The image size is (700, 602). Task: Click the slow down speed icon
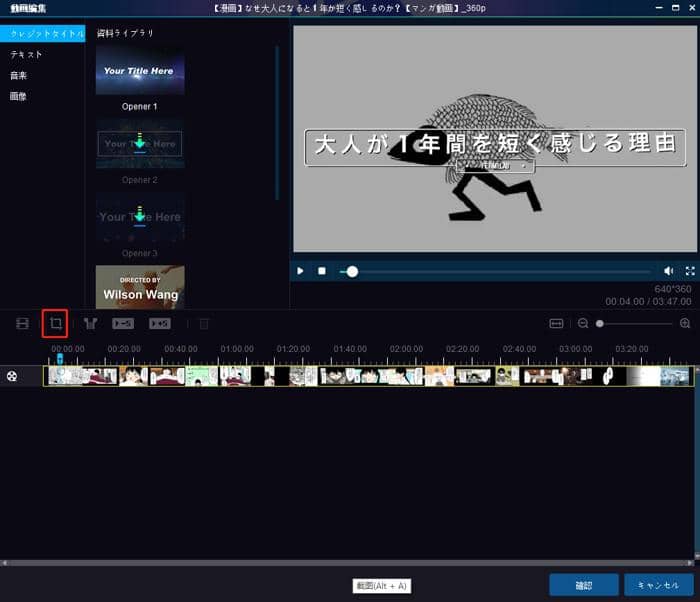click(123, 323)
